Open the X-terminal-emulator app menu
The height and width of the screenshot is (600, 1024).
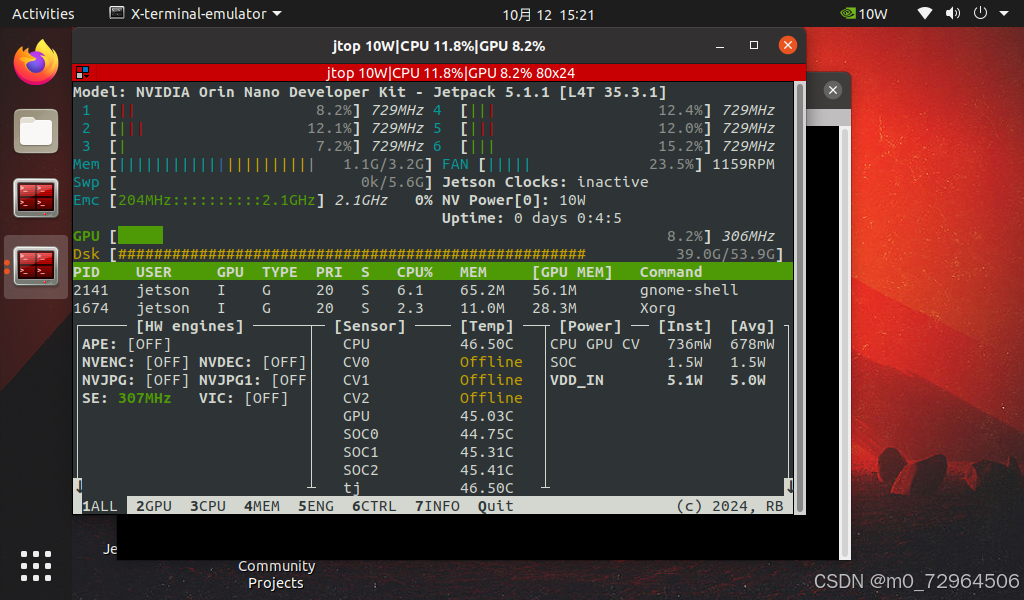coord(195,14)
